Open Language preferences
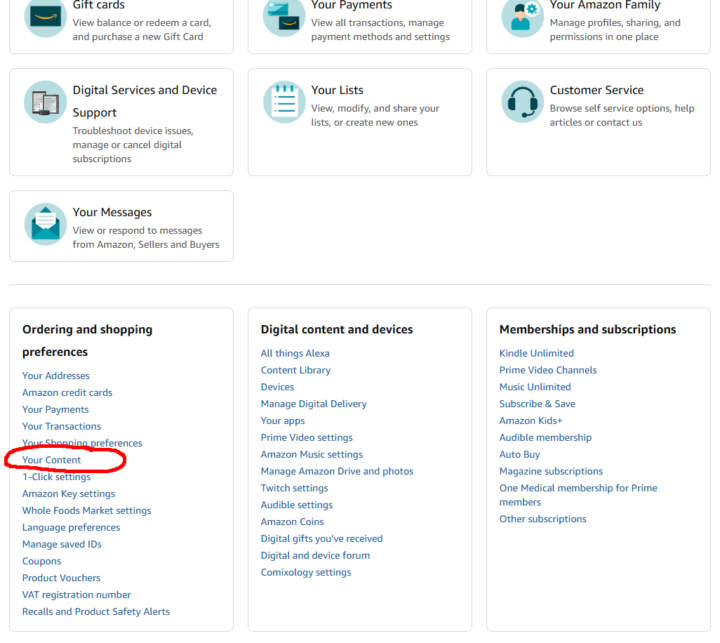Screen dimensions: 720x643 pos(71,527)
